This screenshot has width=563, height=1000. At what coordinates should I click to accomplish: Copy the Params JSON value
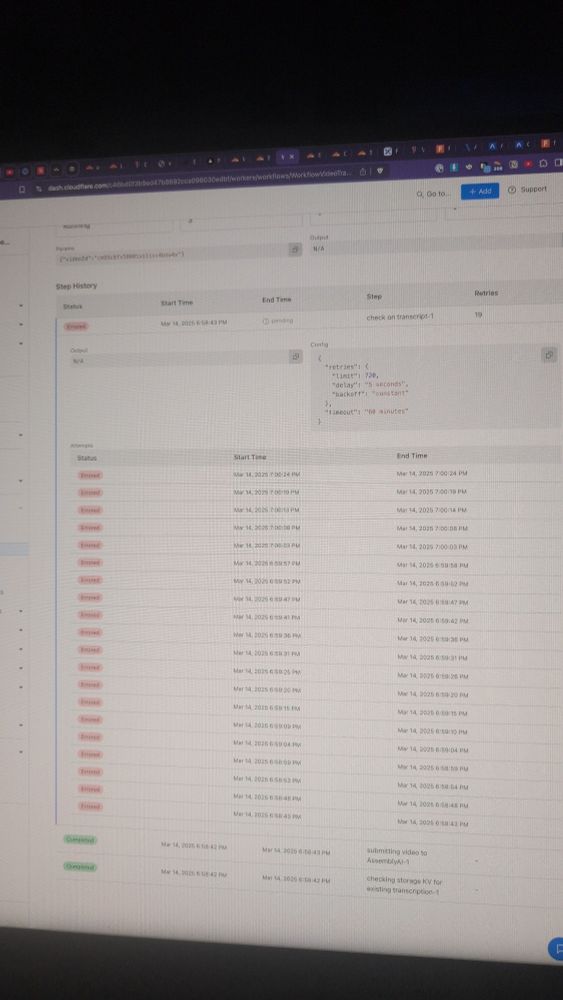(x=294, y=250)
